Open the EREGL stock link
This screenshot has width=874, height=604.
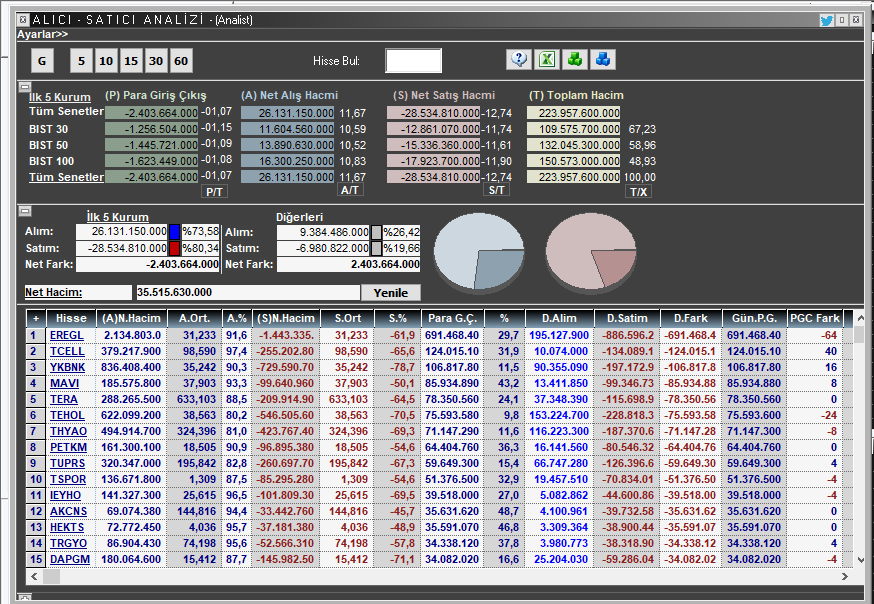(66, 335)
